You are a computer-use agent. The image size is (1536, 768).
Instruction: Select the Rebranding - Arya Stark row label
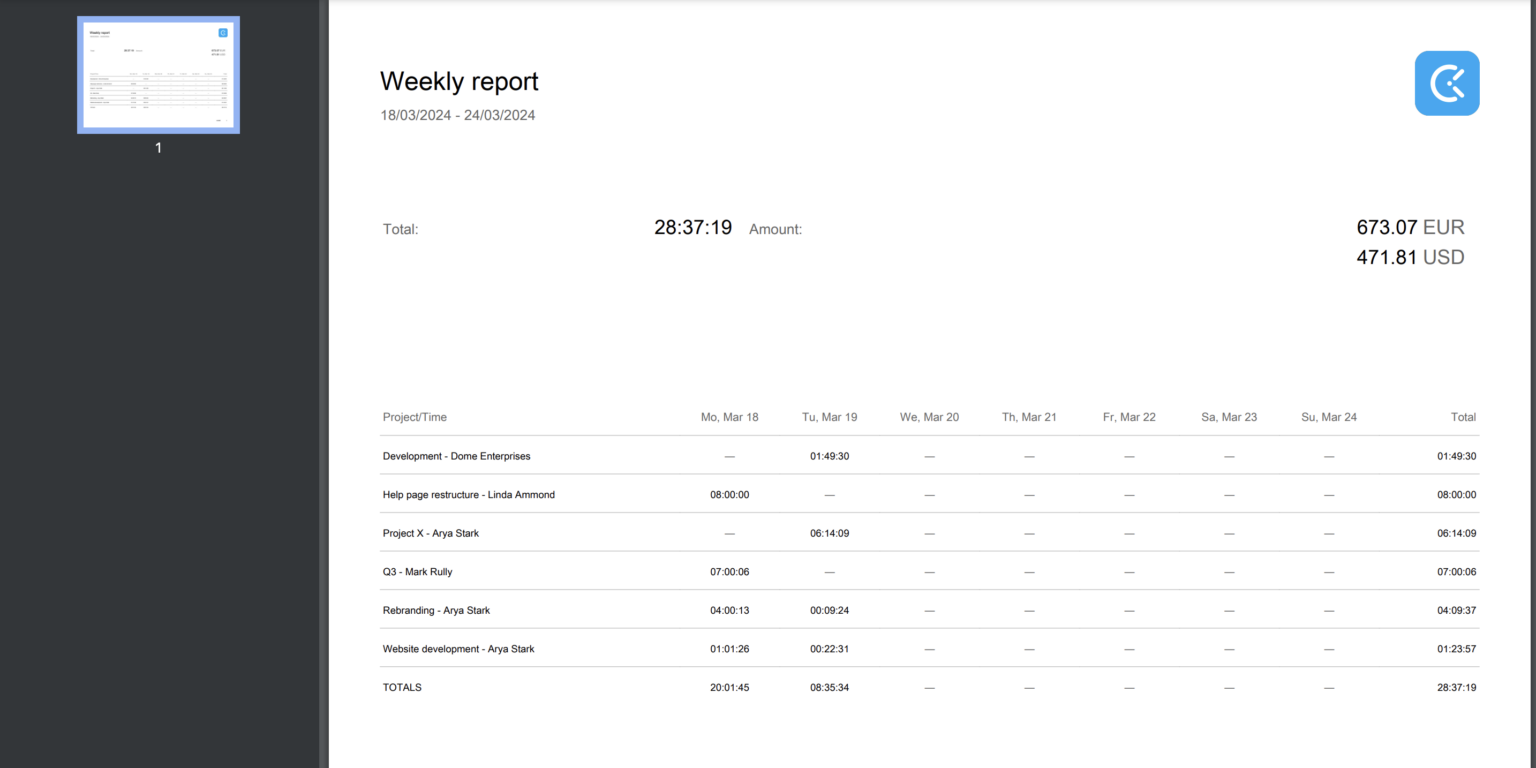coord(436,611)
